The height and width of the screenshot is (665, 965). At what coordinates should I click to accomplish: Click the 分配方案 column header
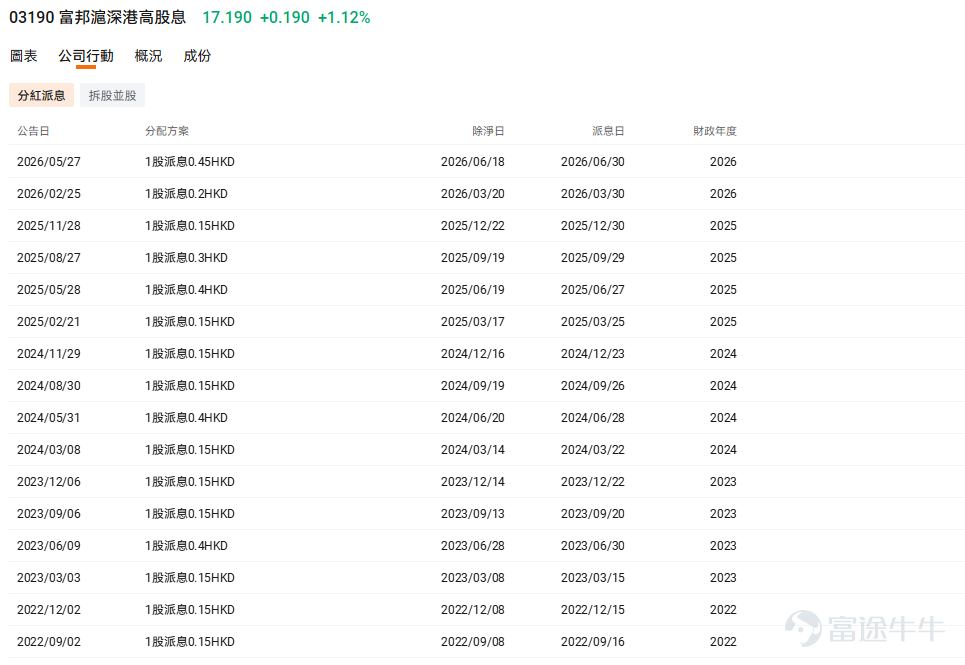(167, 131)
